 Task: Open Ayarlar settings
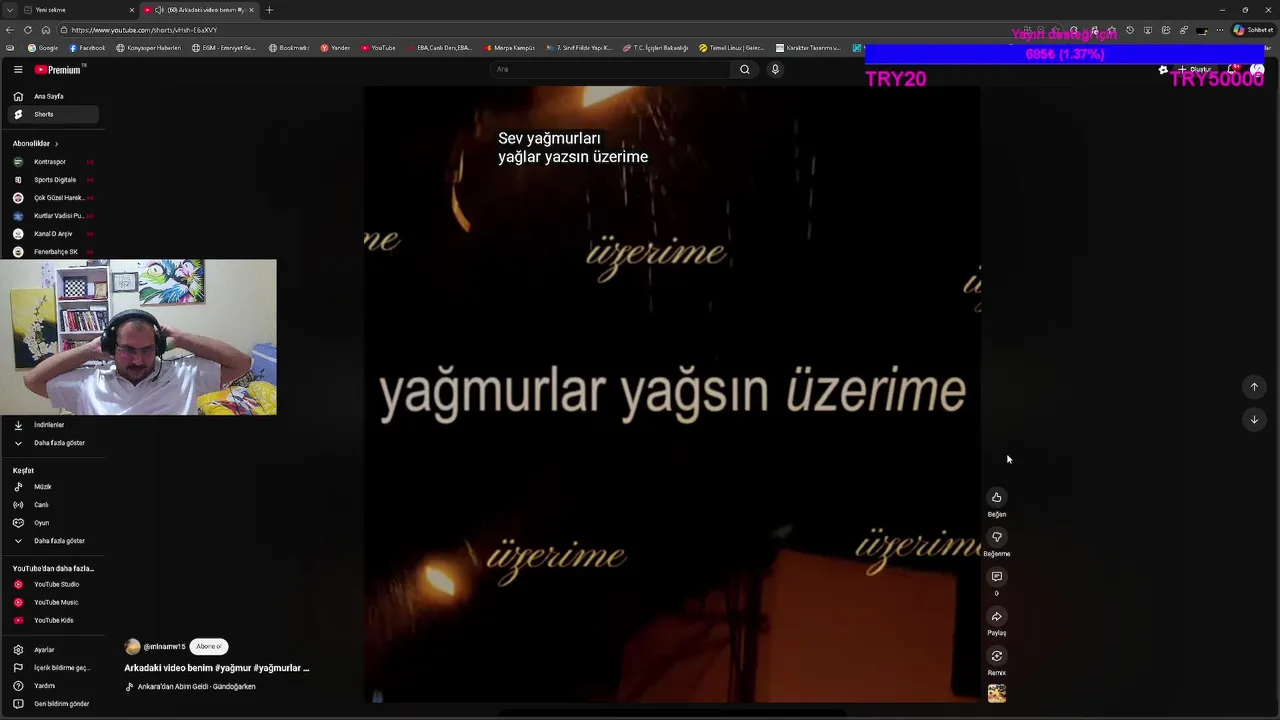[x=52, y=650]
